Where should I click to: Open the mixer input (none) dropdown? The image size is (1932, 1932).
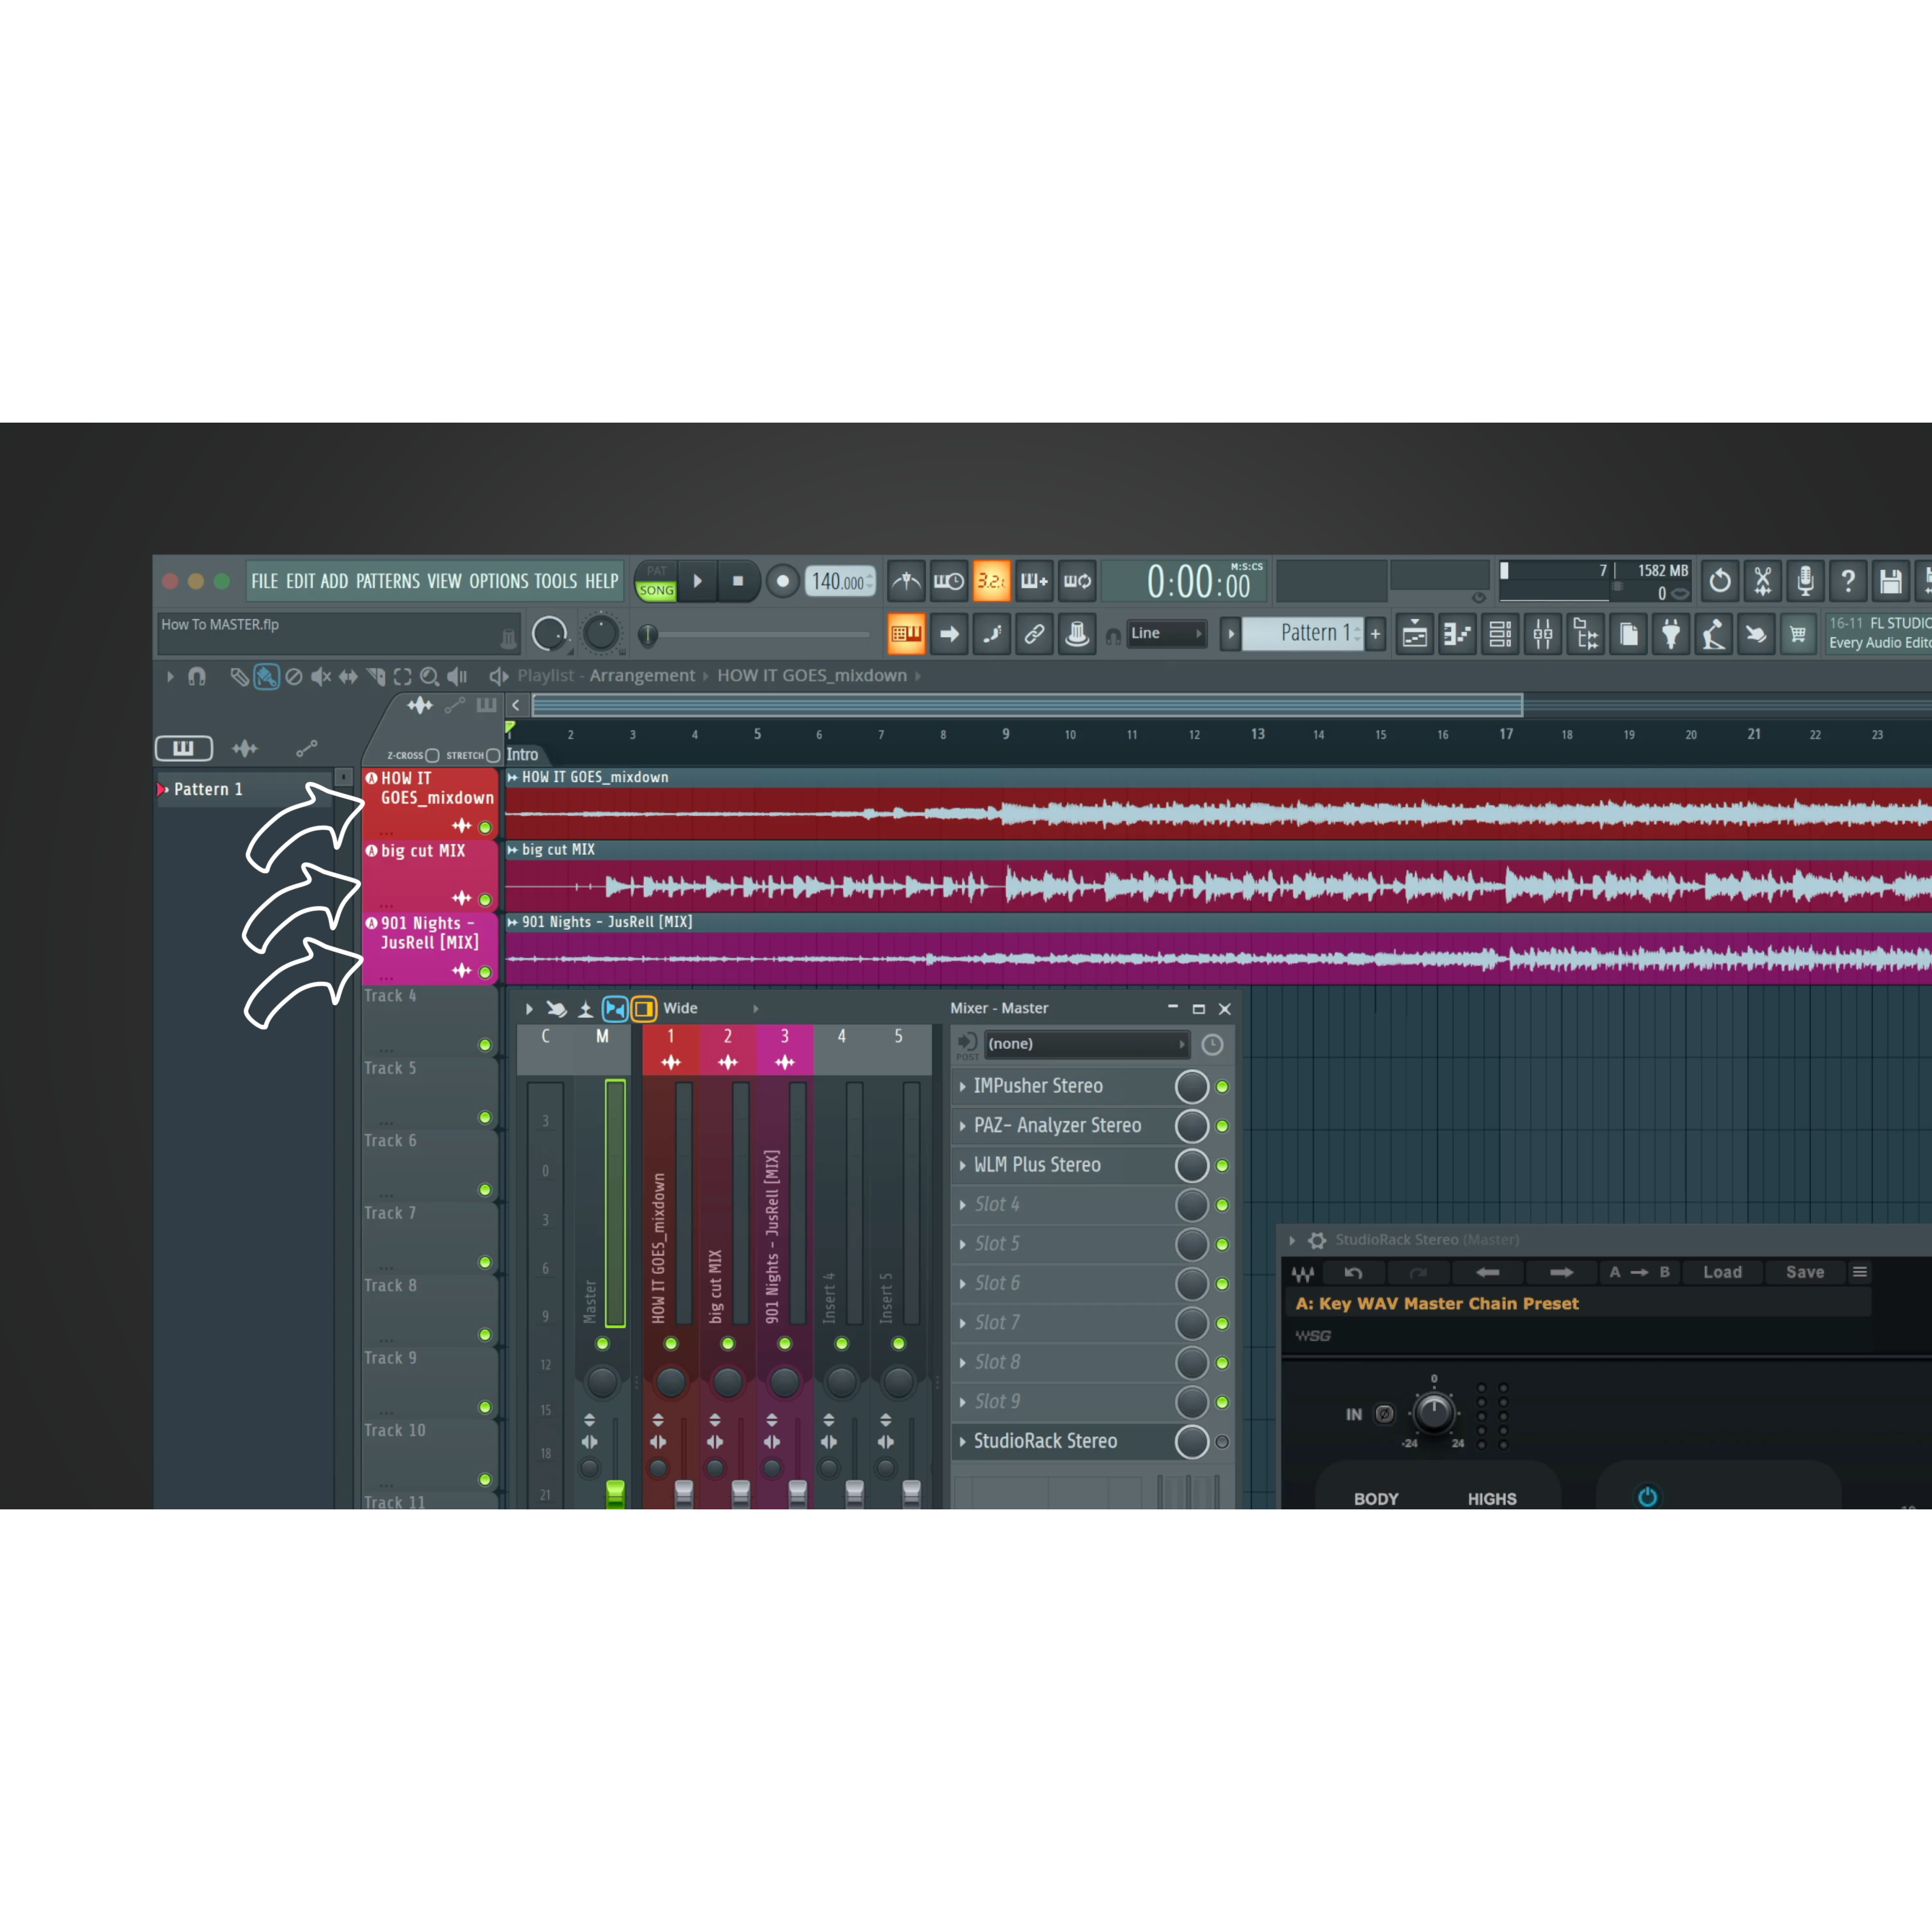(1086, 1044)
